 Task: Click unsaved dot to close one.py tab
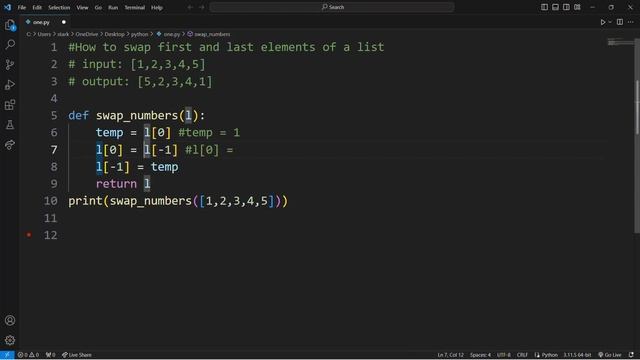pyautogui.click(x=64, y=22)
